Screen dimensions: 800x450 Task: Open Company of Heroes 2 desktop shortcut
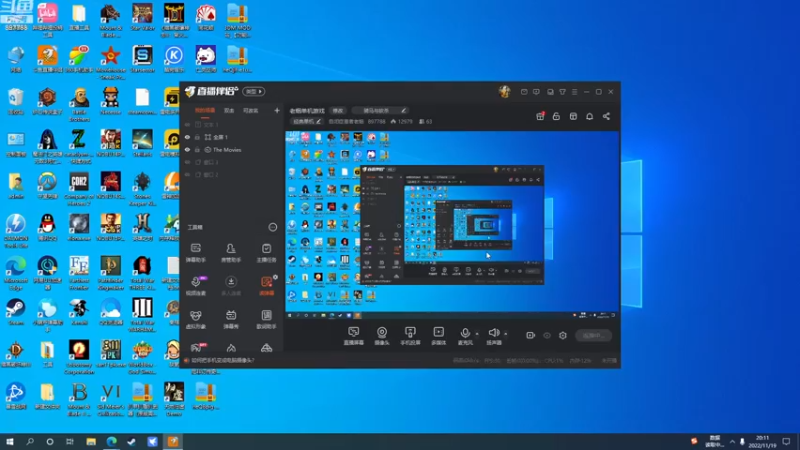(79, 188)
